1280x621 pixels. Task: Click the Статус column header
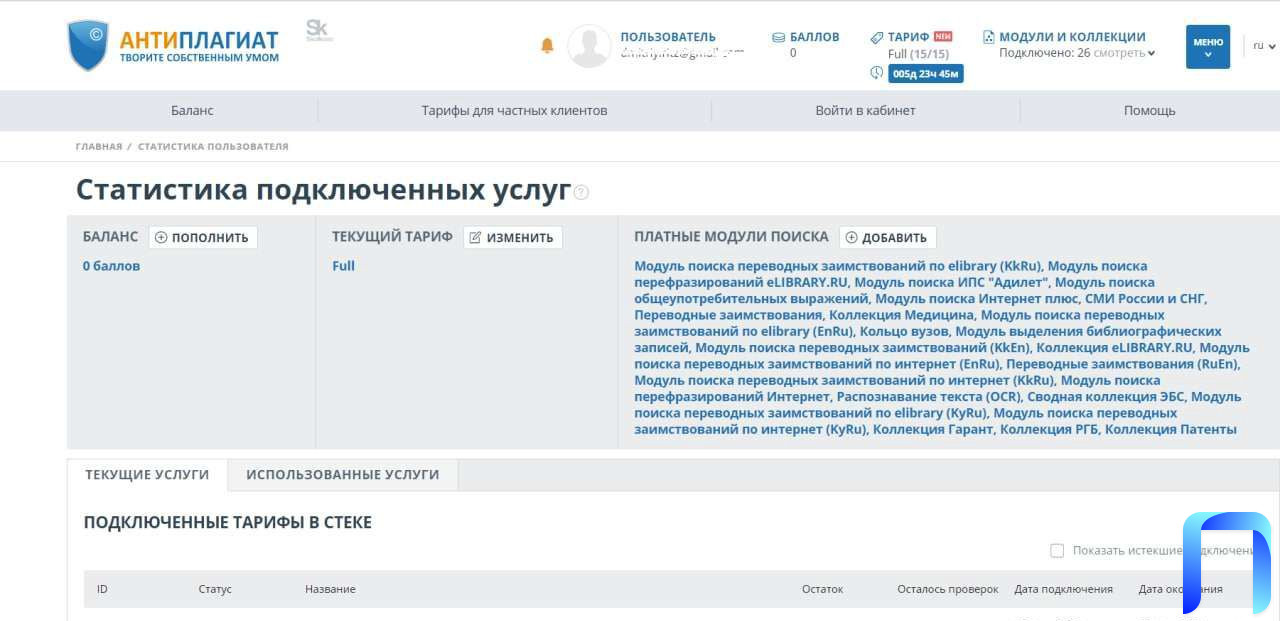pos(215,589)
